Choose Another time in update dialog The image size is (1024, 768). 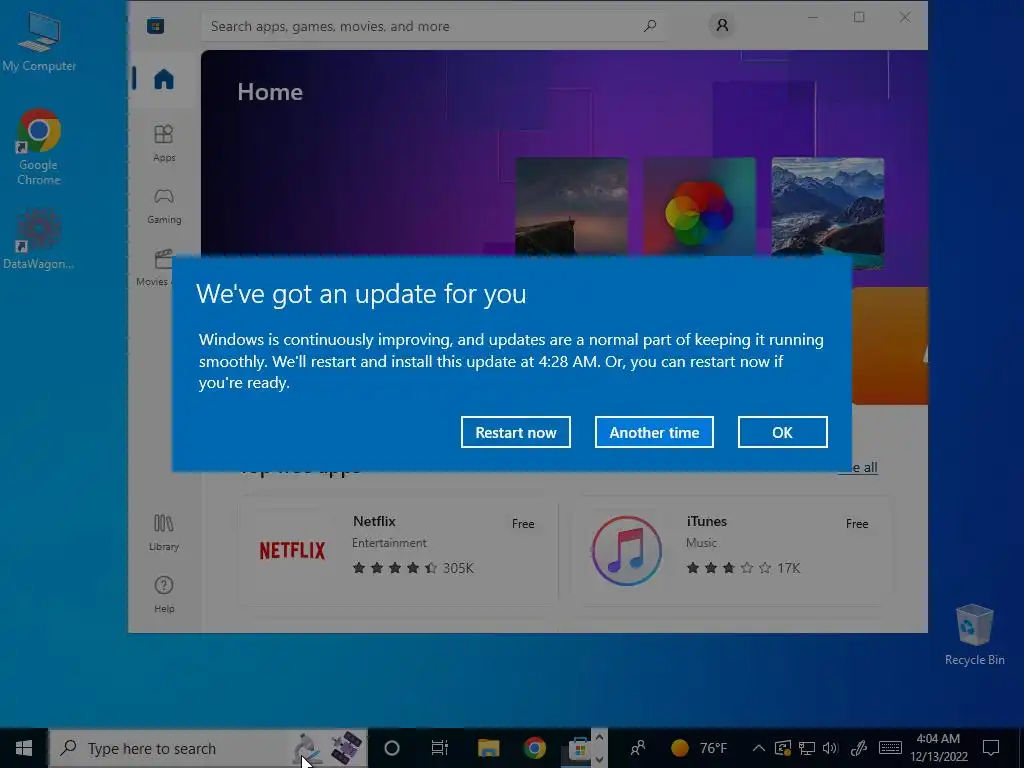[654, 432]
